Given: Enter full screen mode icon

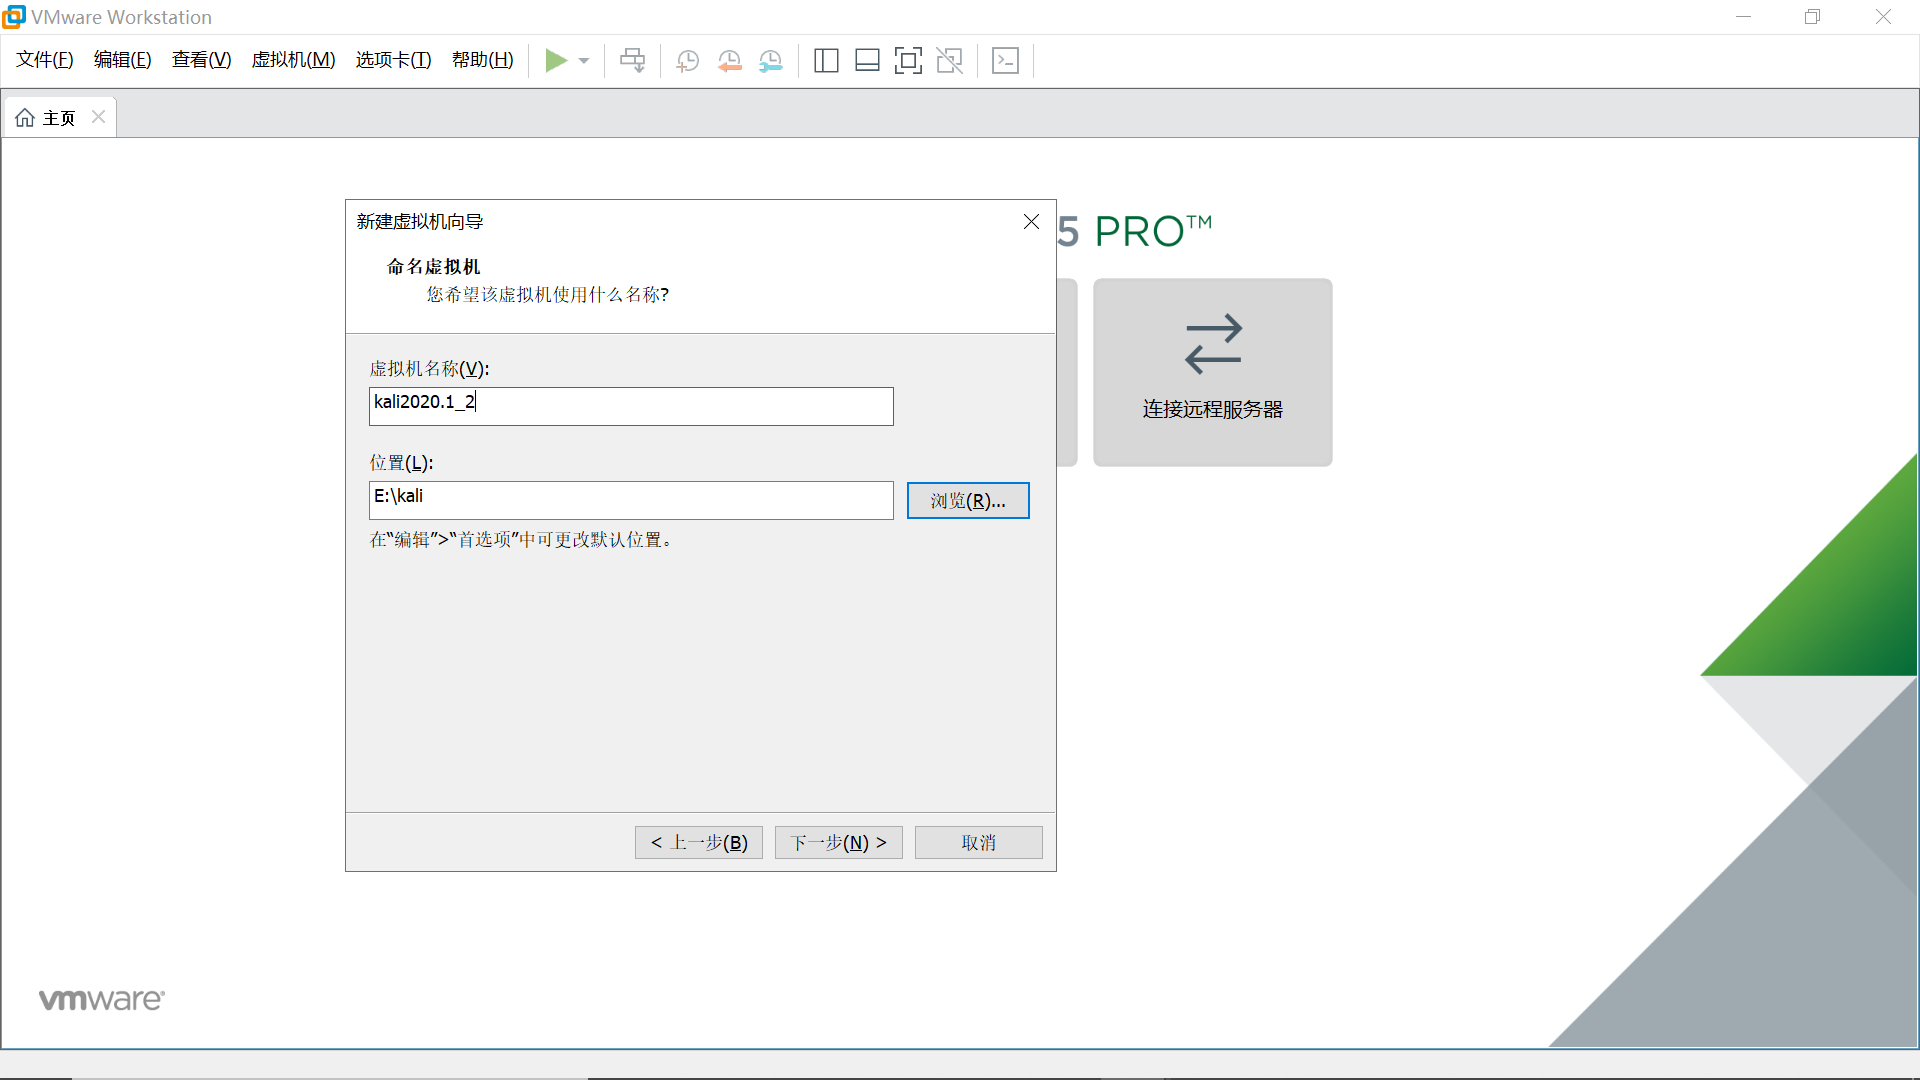Looking at the screenshot, I should point(908,61).
